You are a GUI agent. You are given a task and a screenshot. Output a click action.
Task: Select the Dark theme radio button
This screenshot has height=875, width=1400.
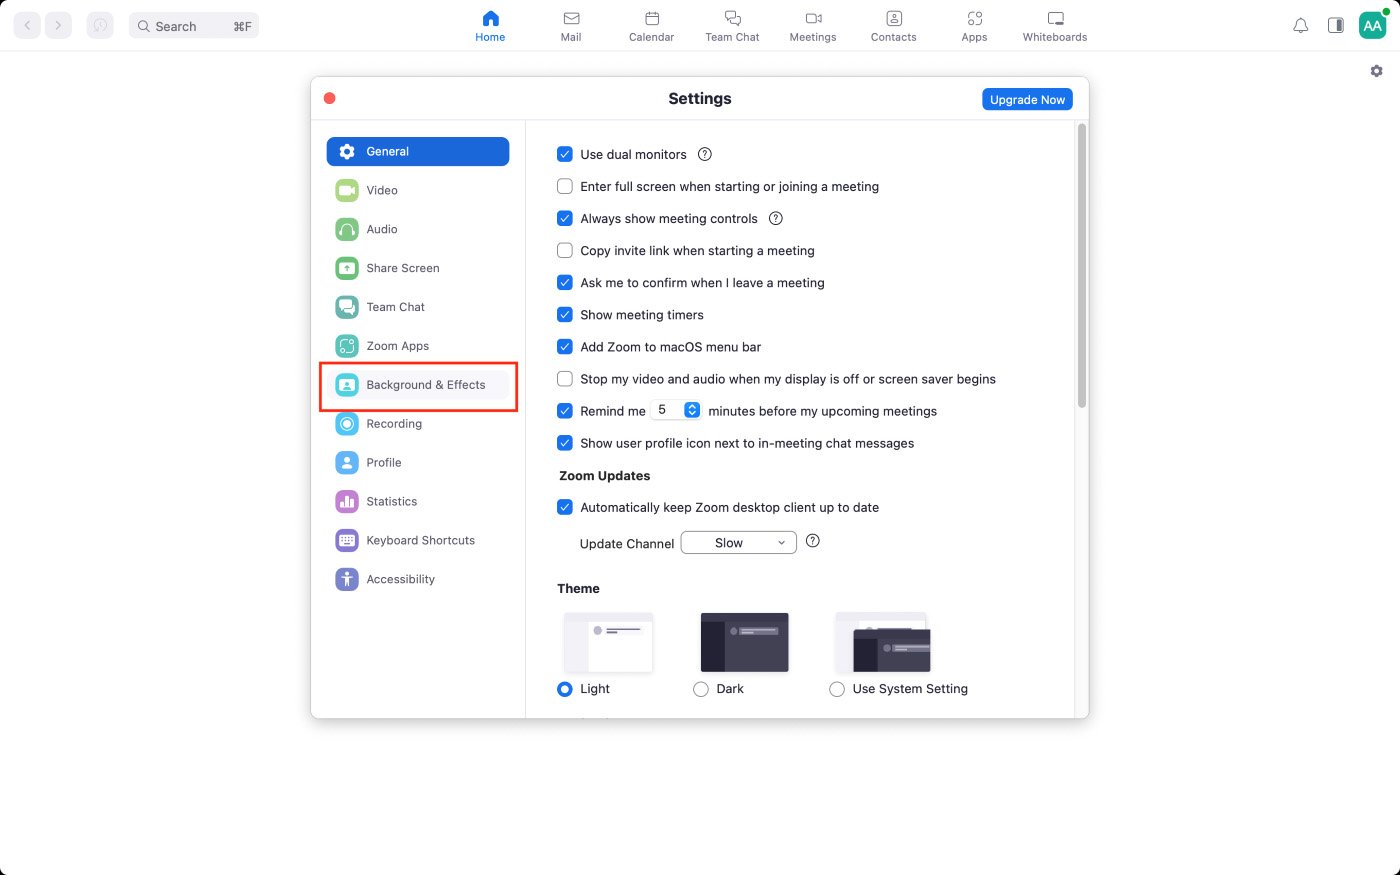point(701,689)
